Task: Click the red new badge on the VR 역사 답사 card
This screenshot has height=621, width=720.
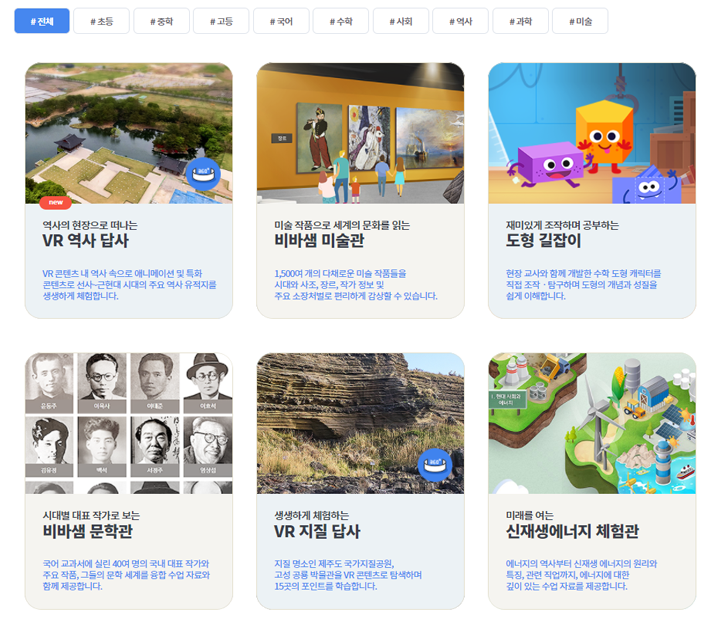Action: 56,203
